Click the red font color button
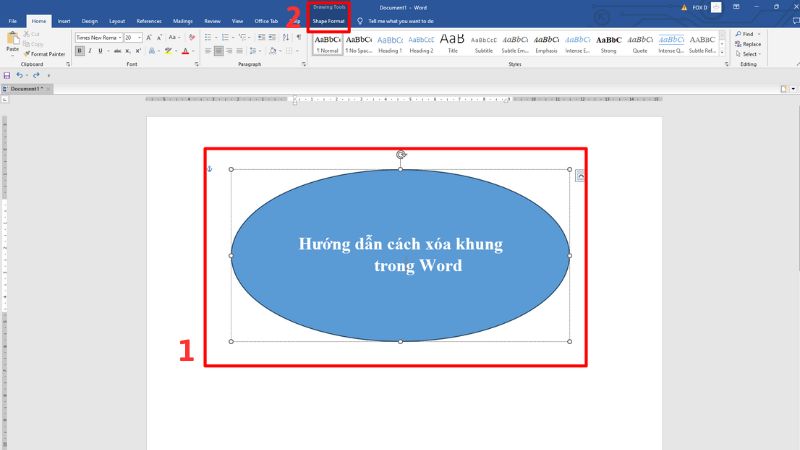This screenshot has width=800, height=450. point(186,51)
